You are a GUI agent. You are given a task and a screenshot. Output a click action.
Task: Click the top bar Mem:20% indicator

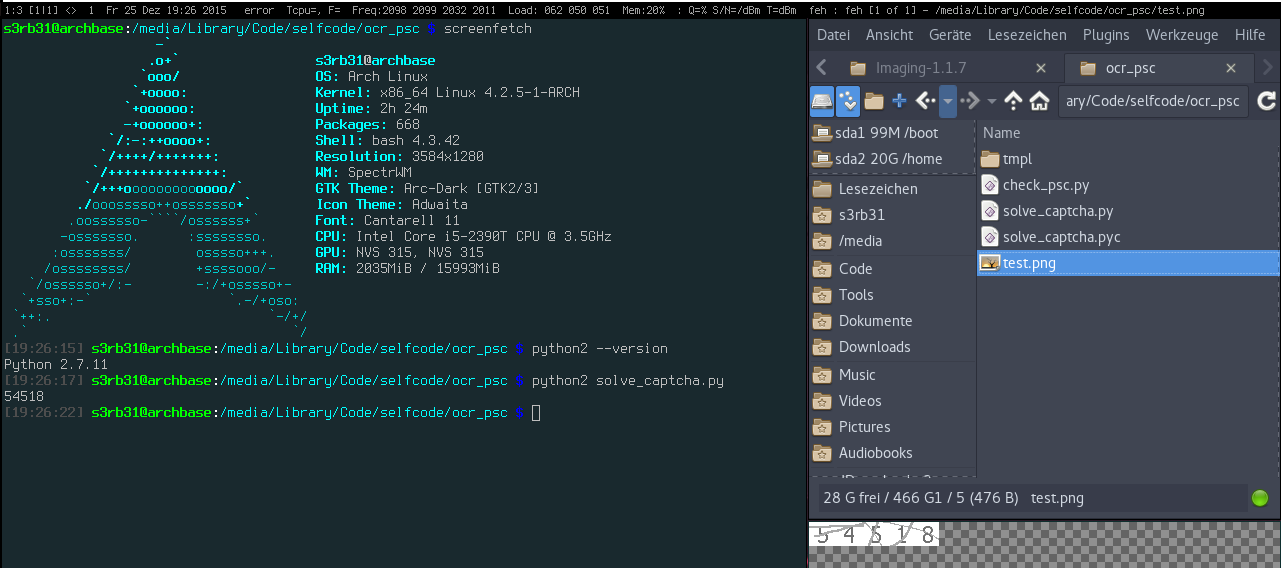643,9
